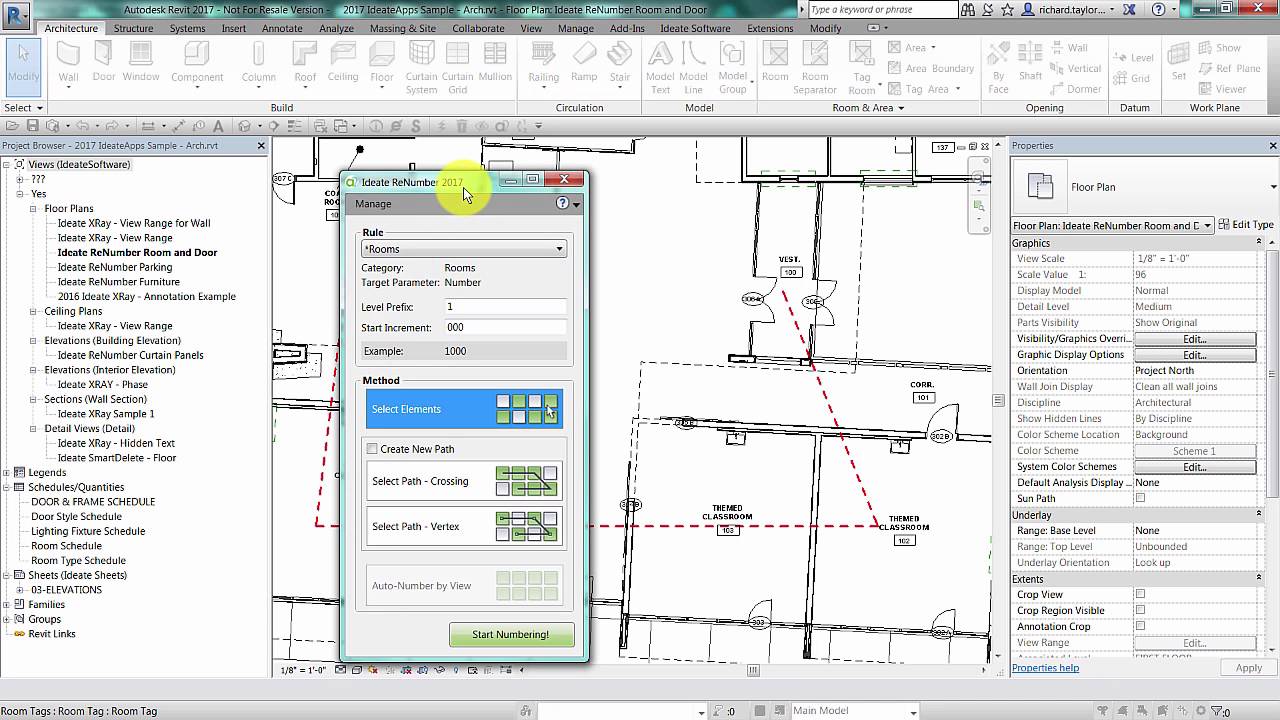The height and width of the screenshot is (720, 1280).
Task: Click the Model Text tool
Action: click(x=660, y=68)
